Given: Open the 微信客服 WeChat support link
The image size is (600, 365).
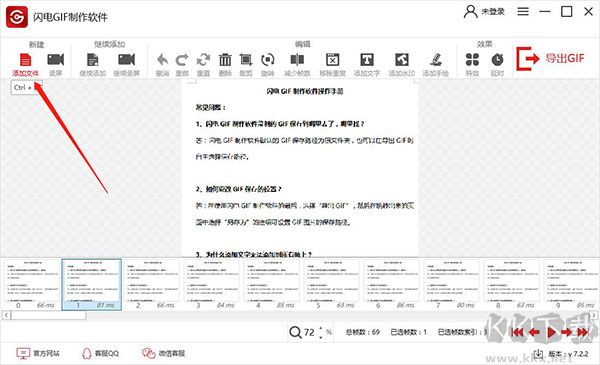Looking at the screenshot, I should coord(163,353).
